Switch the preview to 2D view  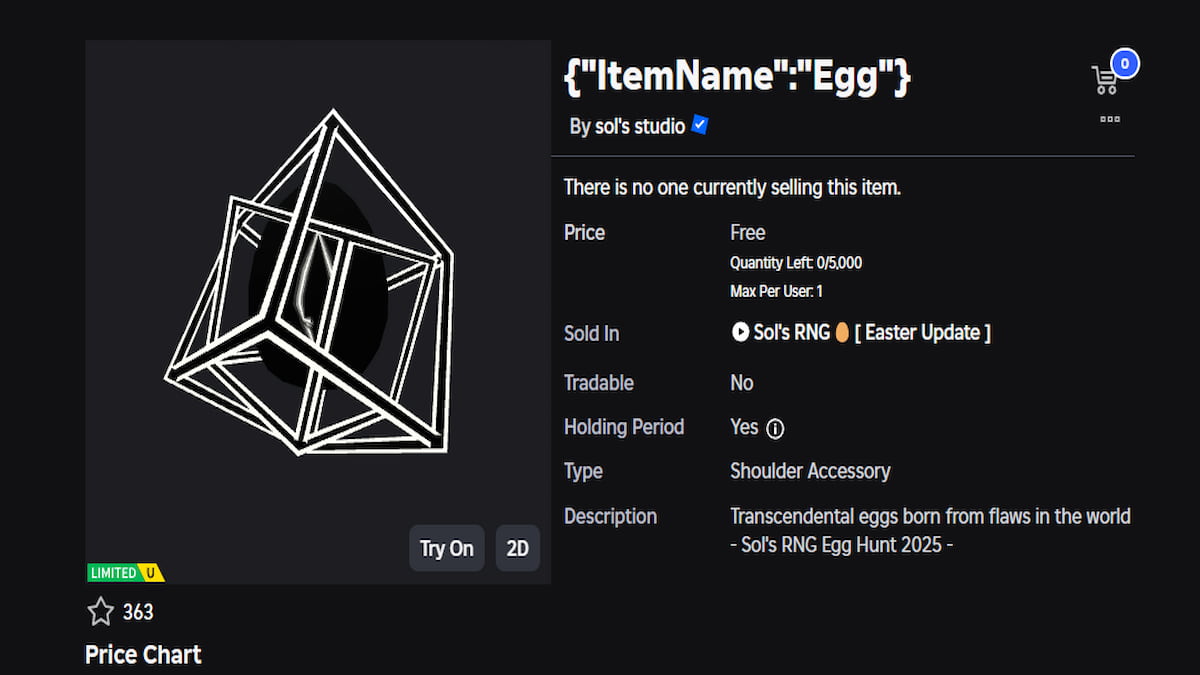pos(517,548)
